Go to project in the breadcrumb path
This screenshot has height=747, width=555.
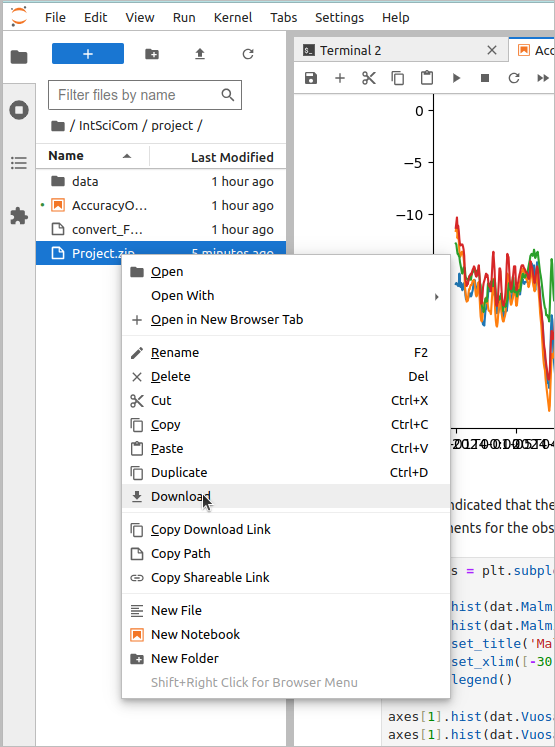point(172,126)
